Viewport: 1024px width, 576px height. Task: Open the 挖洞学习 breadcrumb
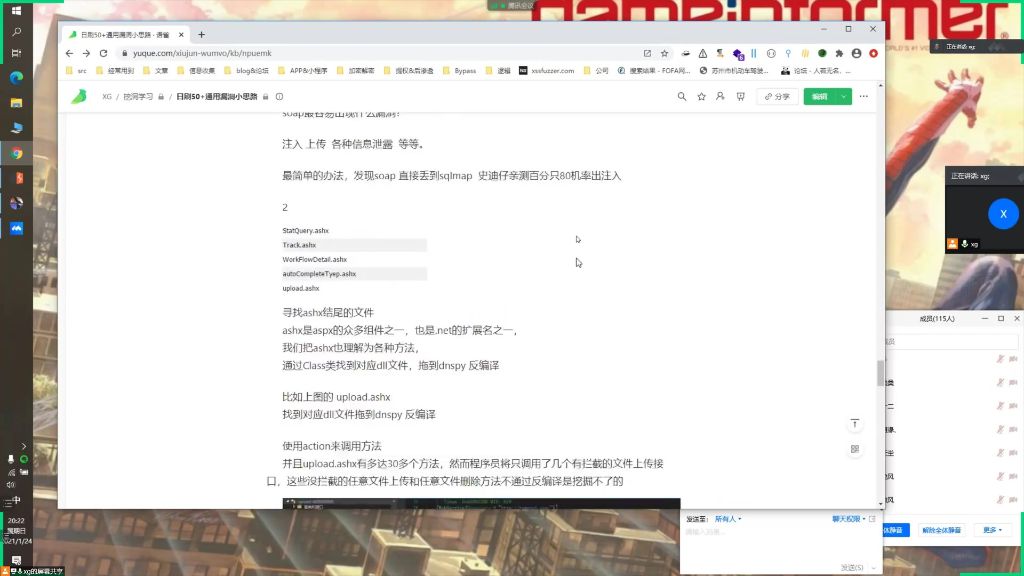[x=138, y=97]
